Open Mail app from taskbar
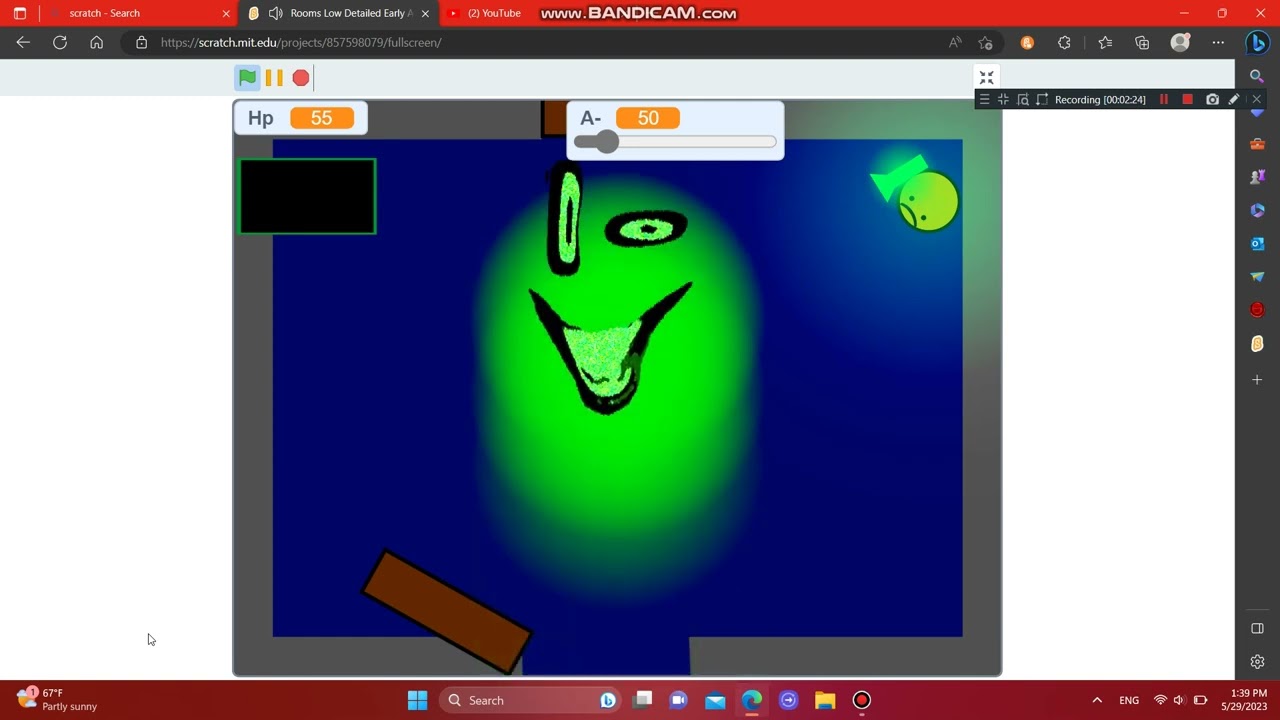This screenshot has height=720, width=1280. pos(715,700)
